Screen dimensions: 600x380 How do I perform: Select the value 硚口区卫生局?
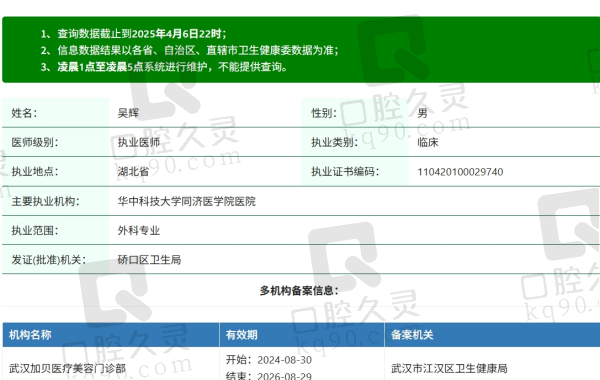click(x=149, y=260)
